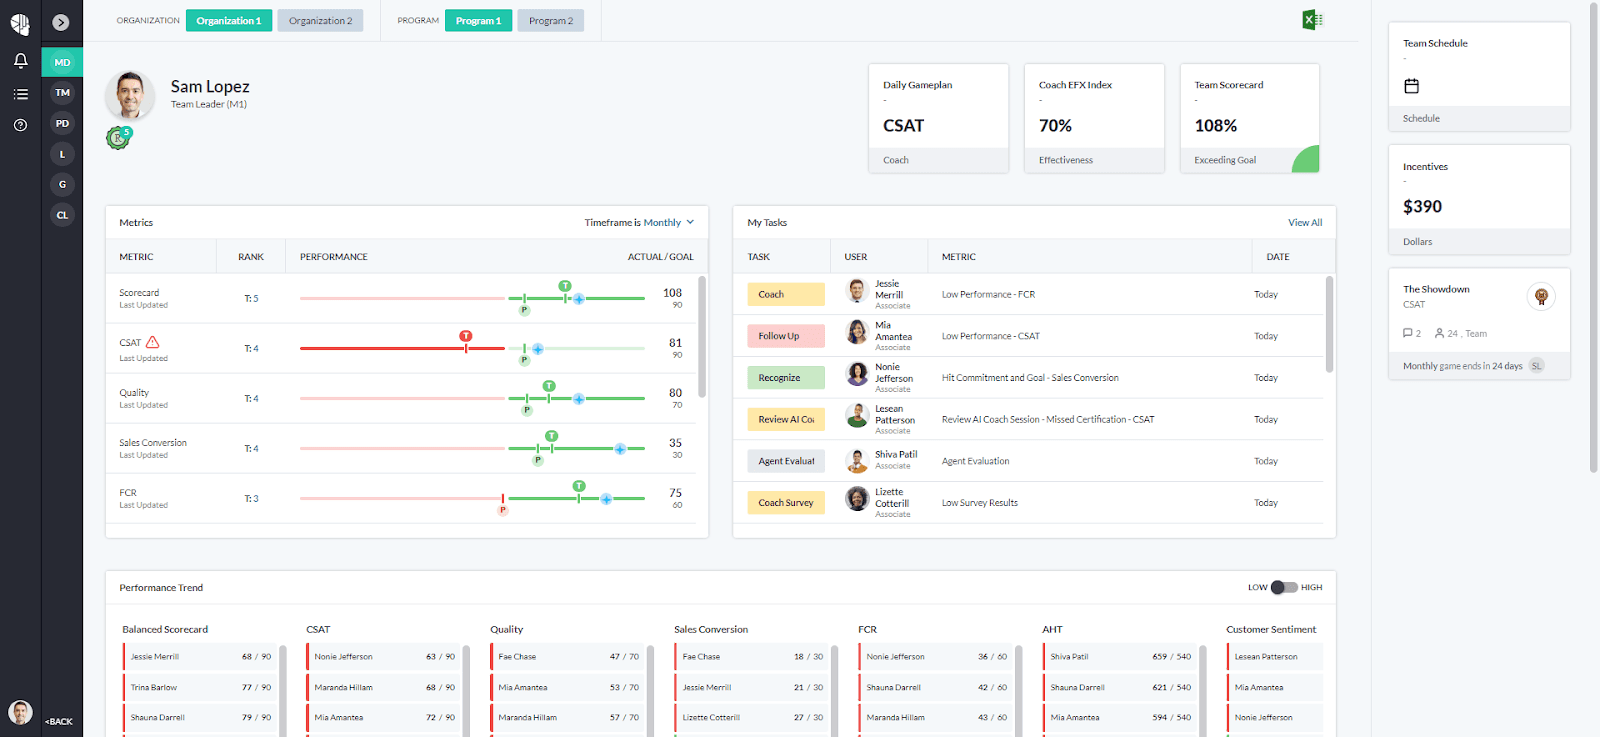Click the Follow Up task button

coord(786,336)
